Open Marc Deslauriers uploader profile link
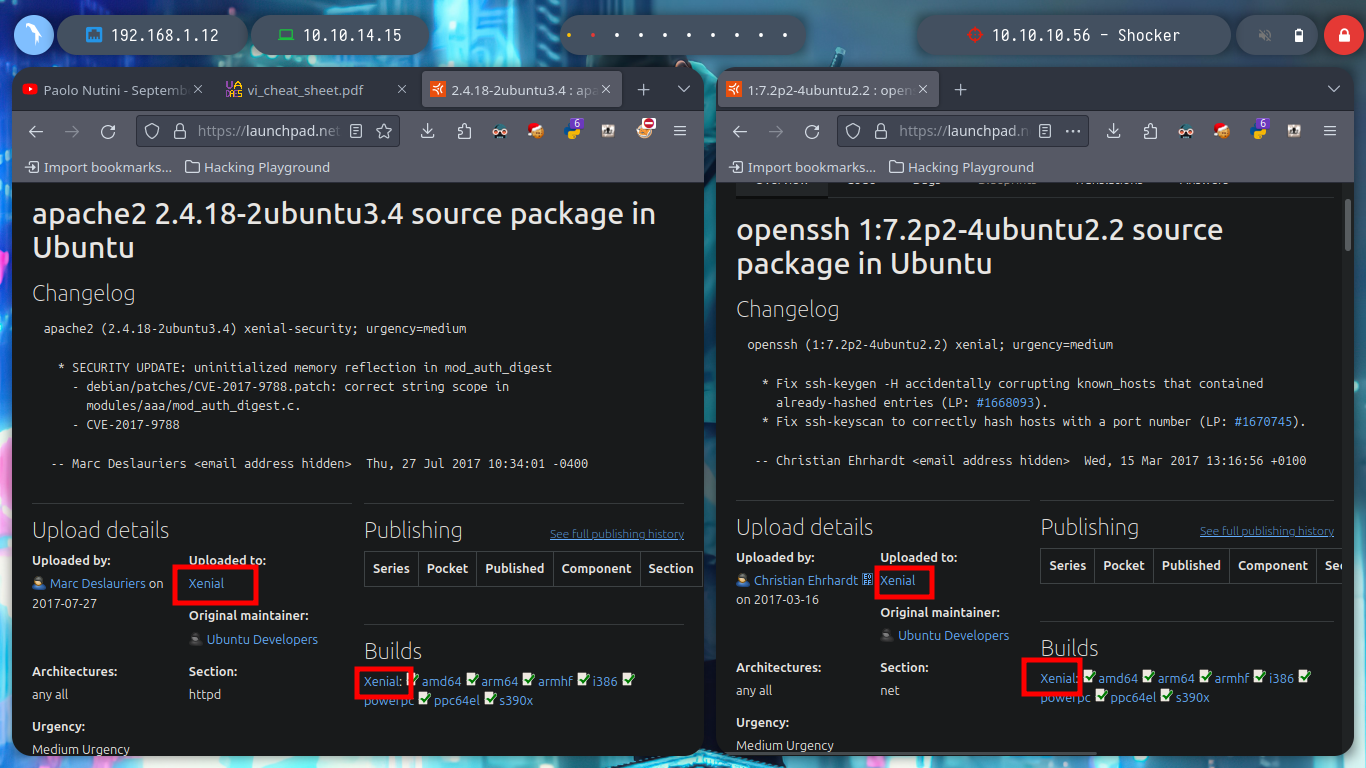1366x768 pixels. [x=98, y=583]
